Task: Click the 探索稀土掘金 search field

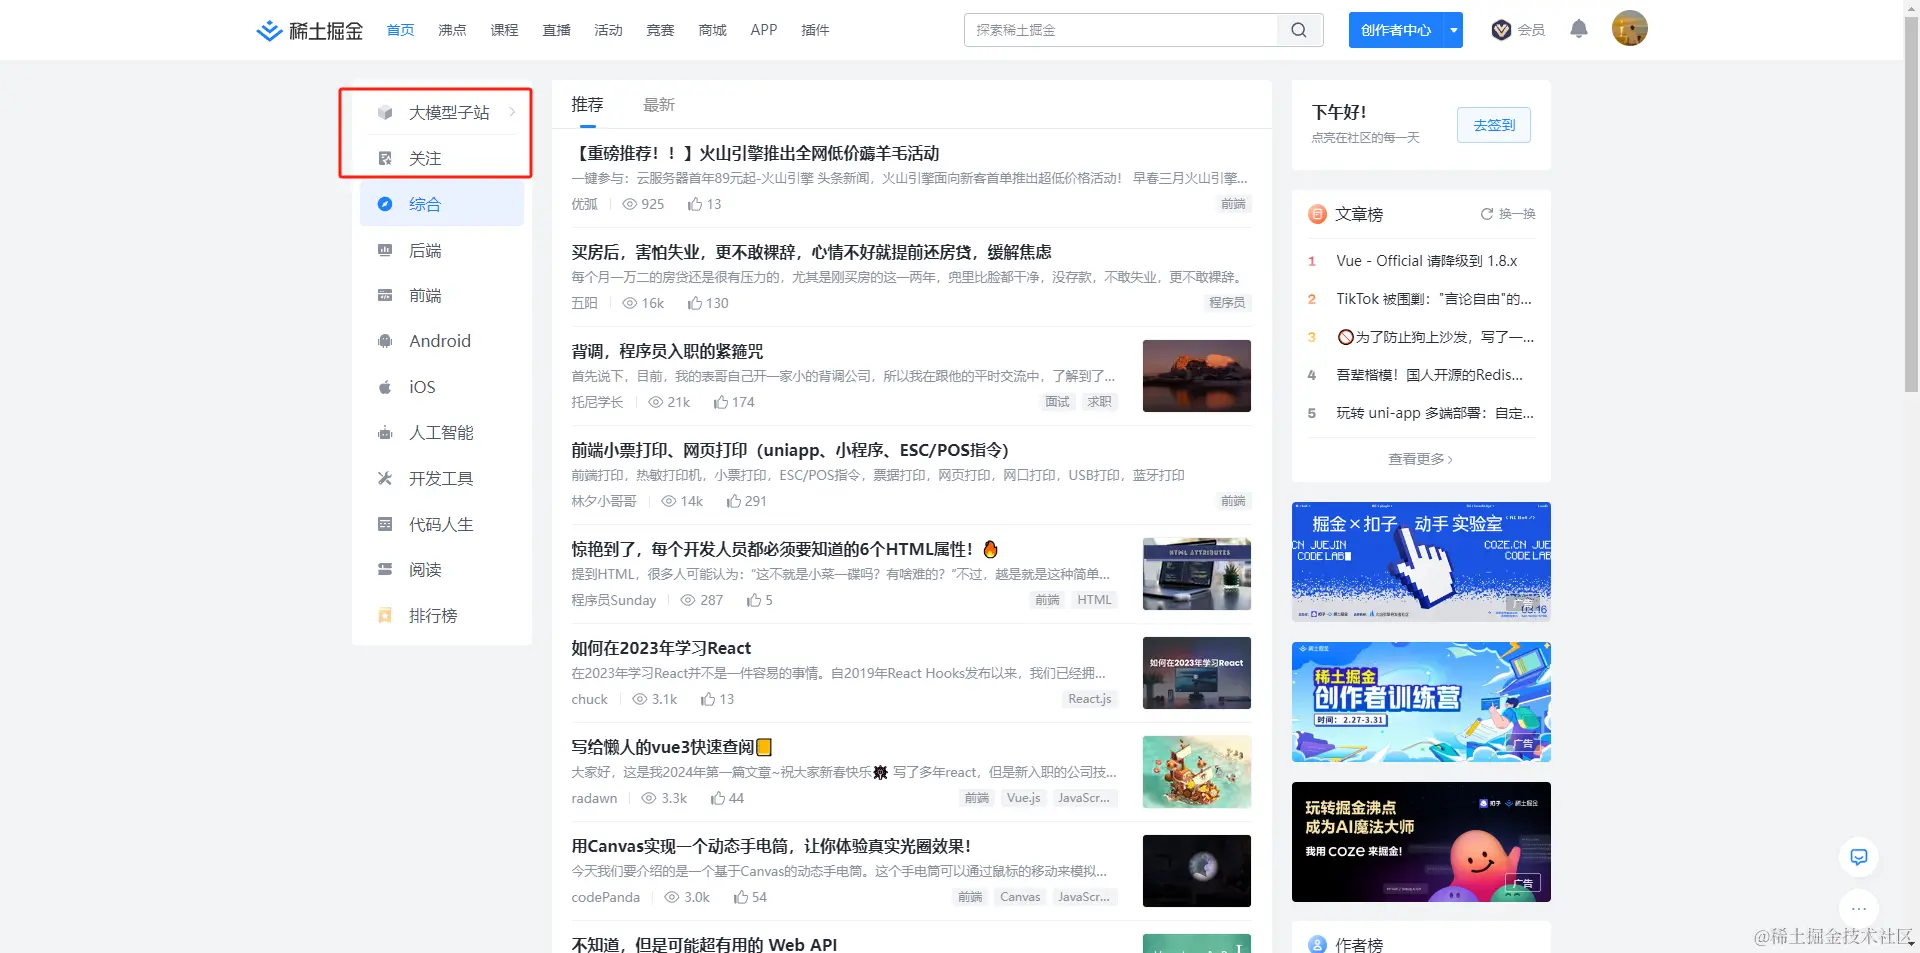Action: (1121, 30)
